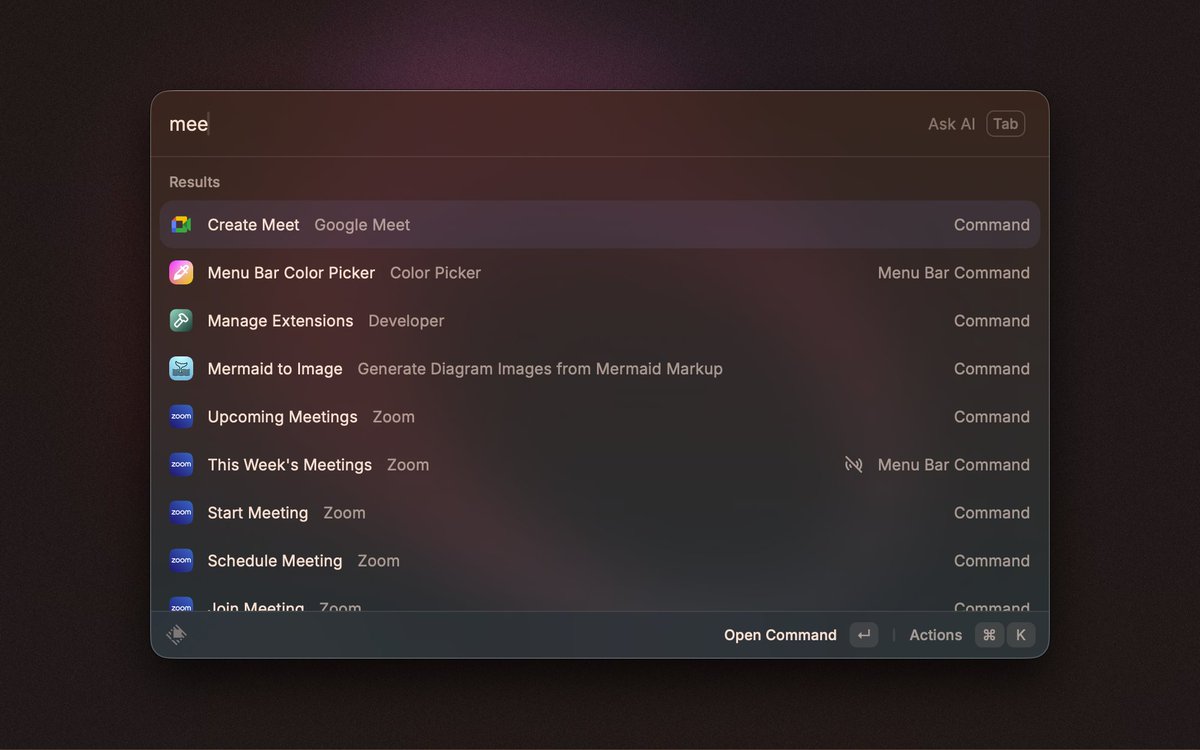Select the This Week's Meetings result
Screen dimensions: 1200x750
(x=600, y=465)
